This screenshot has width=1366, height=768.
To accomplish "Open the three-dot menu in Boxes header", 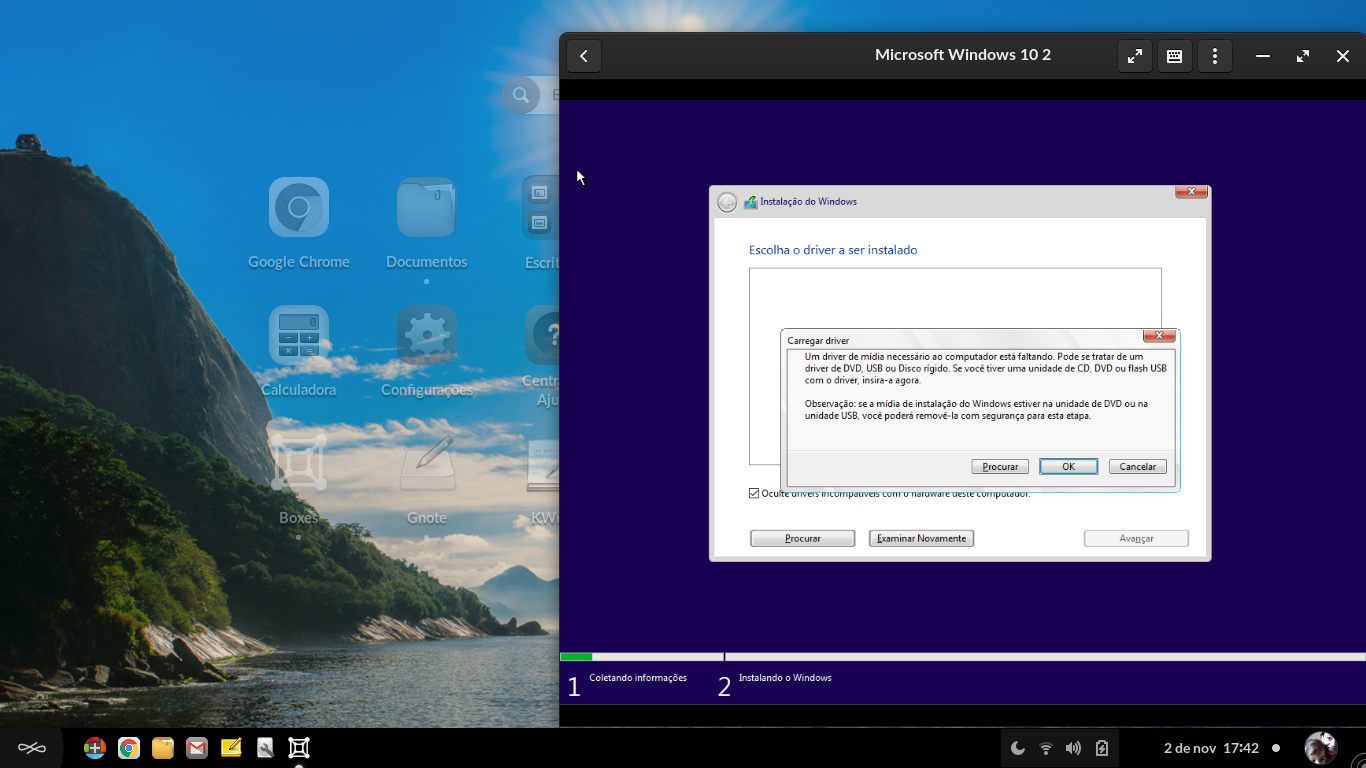I will point(1215,56).
